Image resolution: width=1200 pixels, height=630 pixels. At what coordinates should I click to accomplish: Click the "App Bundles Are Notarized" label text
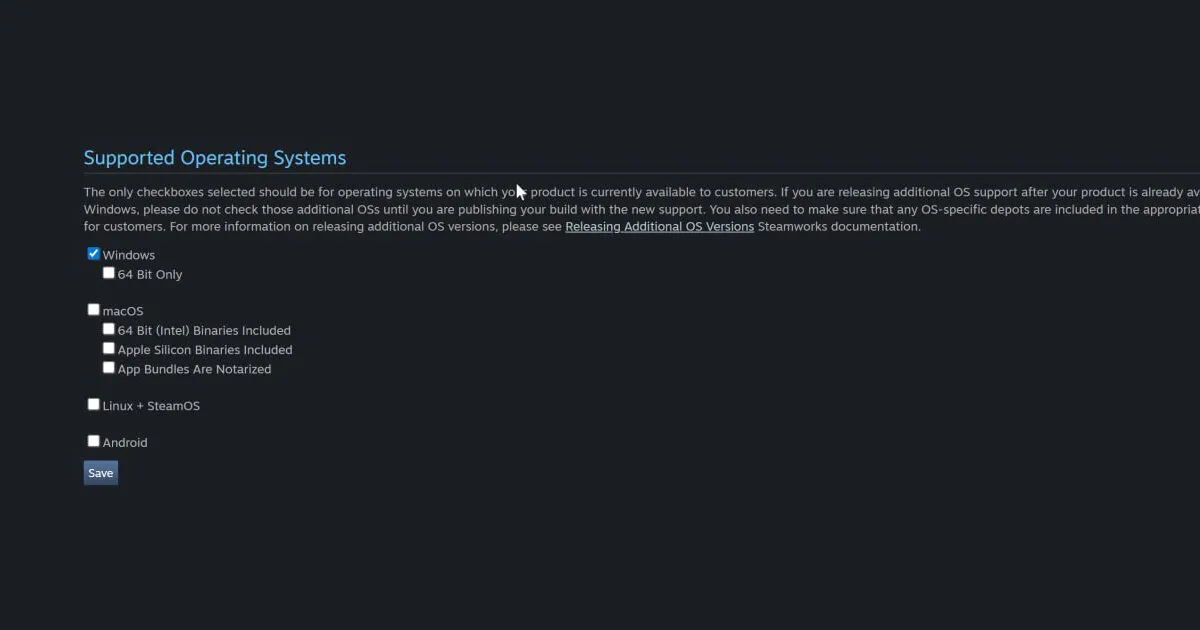point(194,369)
